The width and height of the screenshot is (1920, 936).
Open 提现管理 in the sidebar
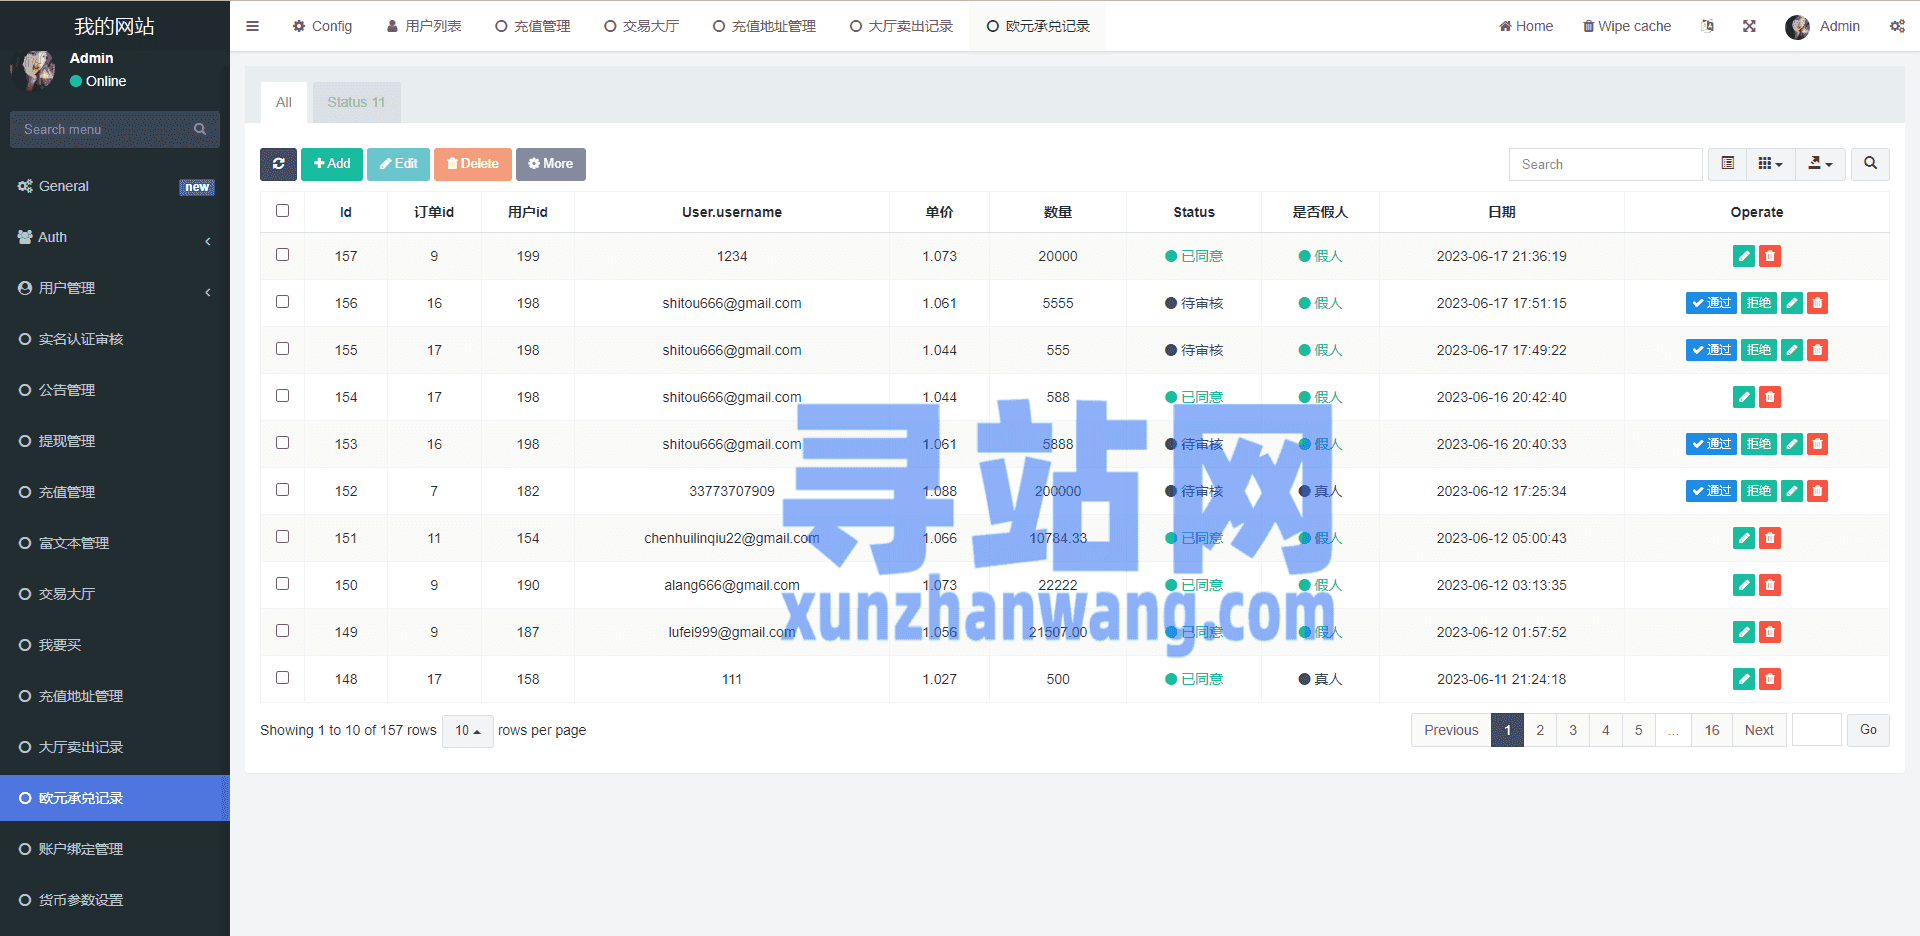coord(115,441)
